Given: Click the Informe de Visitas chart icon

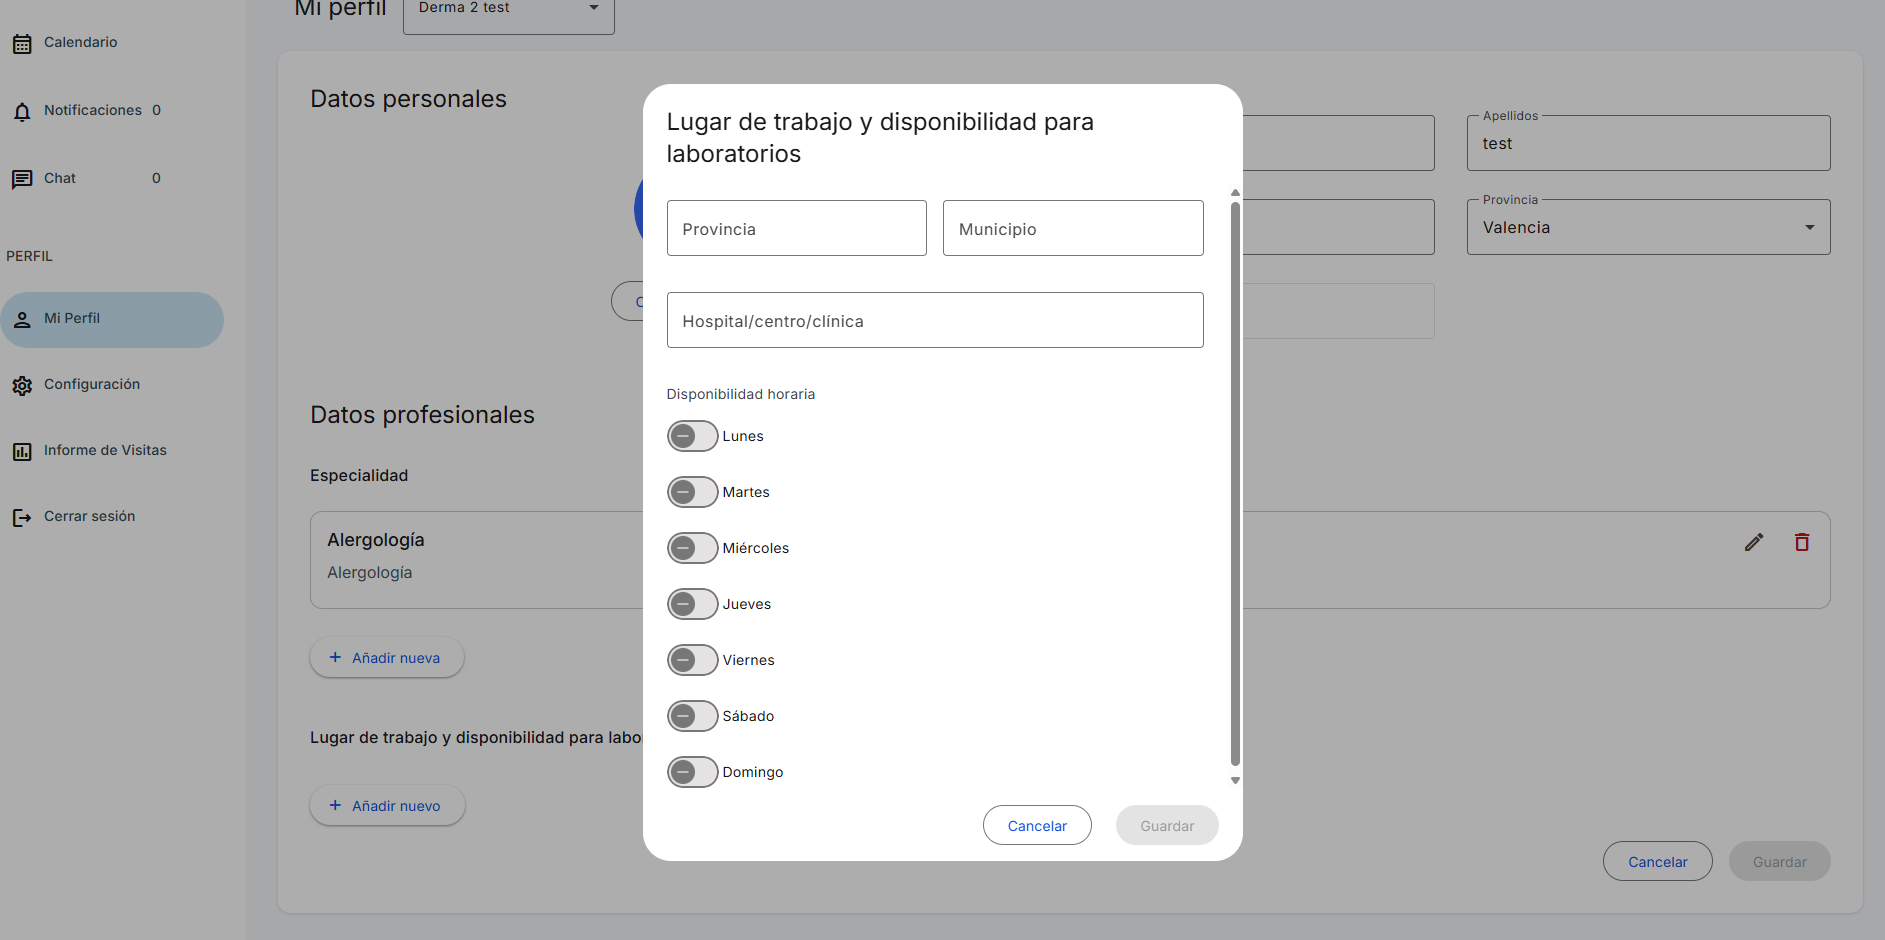Looking at the screenshot, I should (x=22, y=452).
